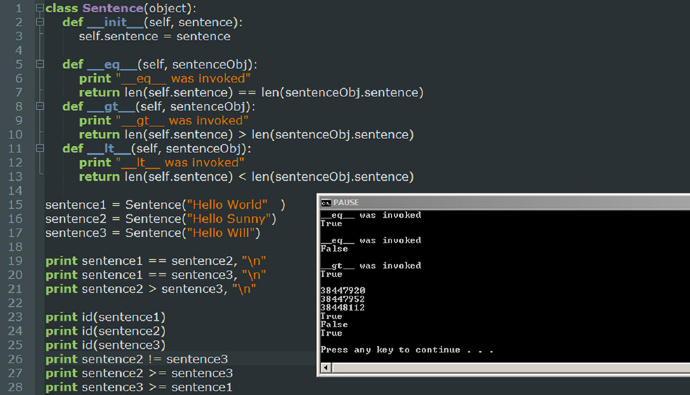Click the console output value 38448112
This screenshot has height=395, width=690.
tap(343, 307)
